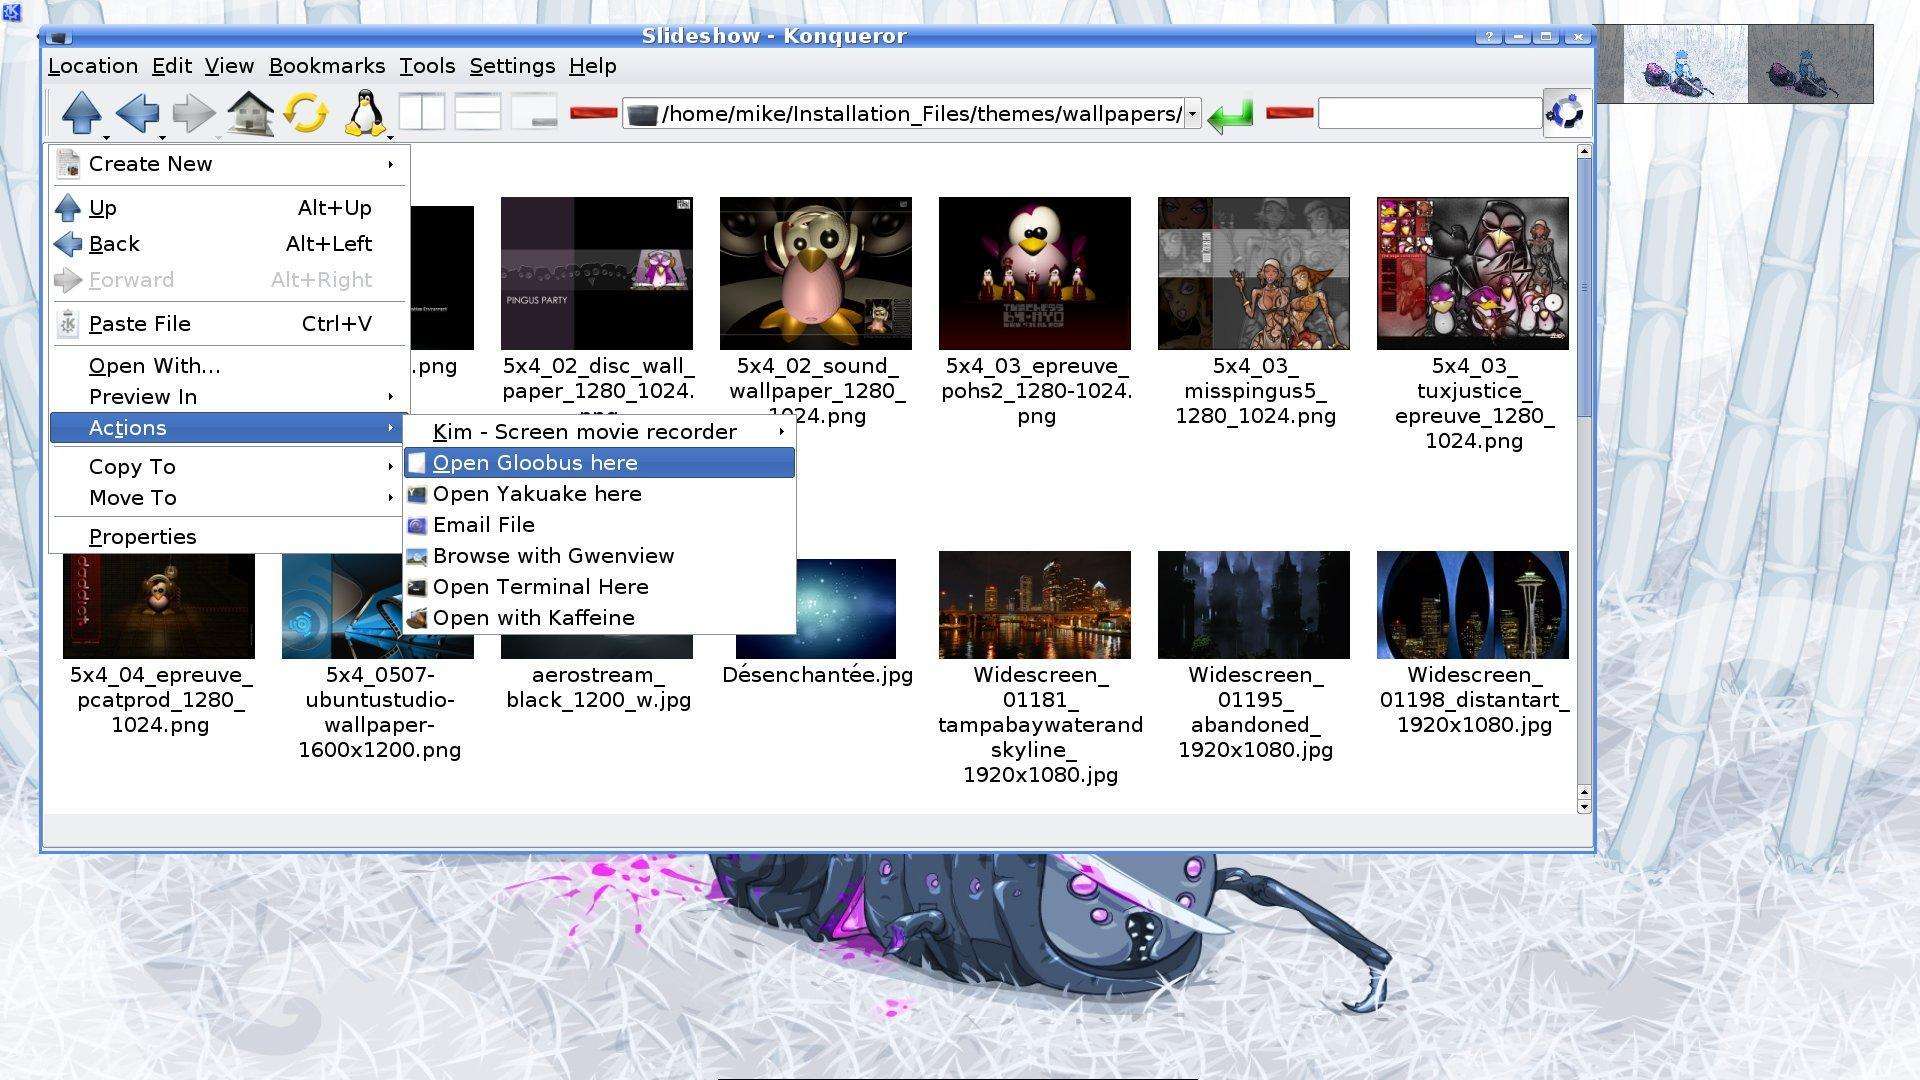The image size is (1920, 1080).
Task: Expand the Up button history arrow
Action: [105, 137]
